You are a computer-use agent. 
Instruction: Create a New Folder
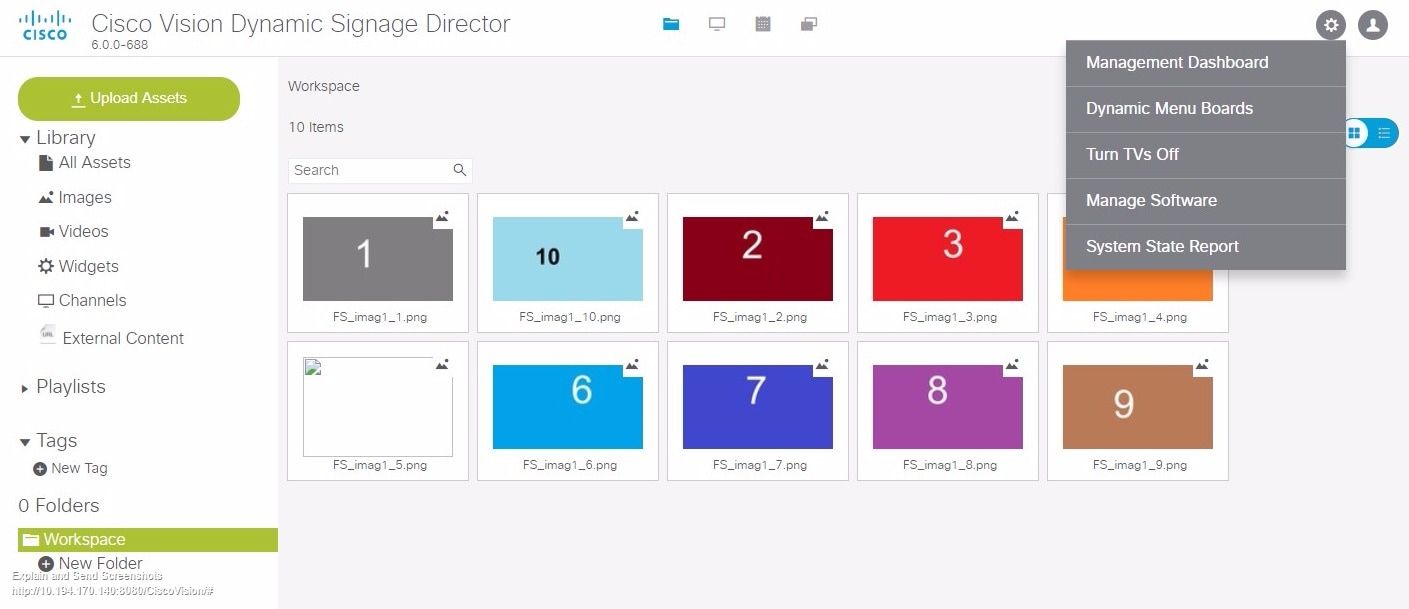[x=101, y=564]
